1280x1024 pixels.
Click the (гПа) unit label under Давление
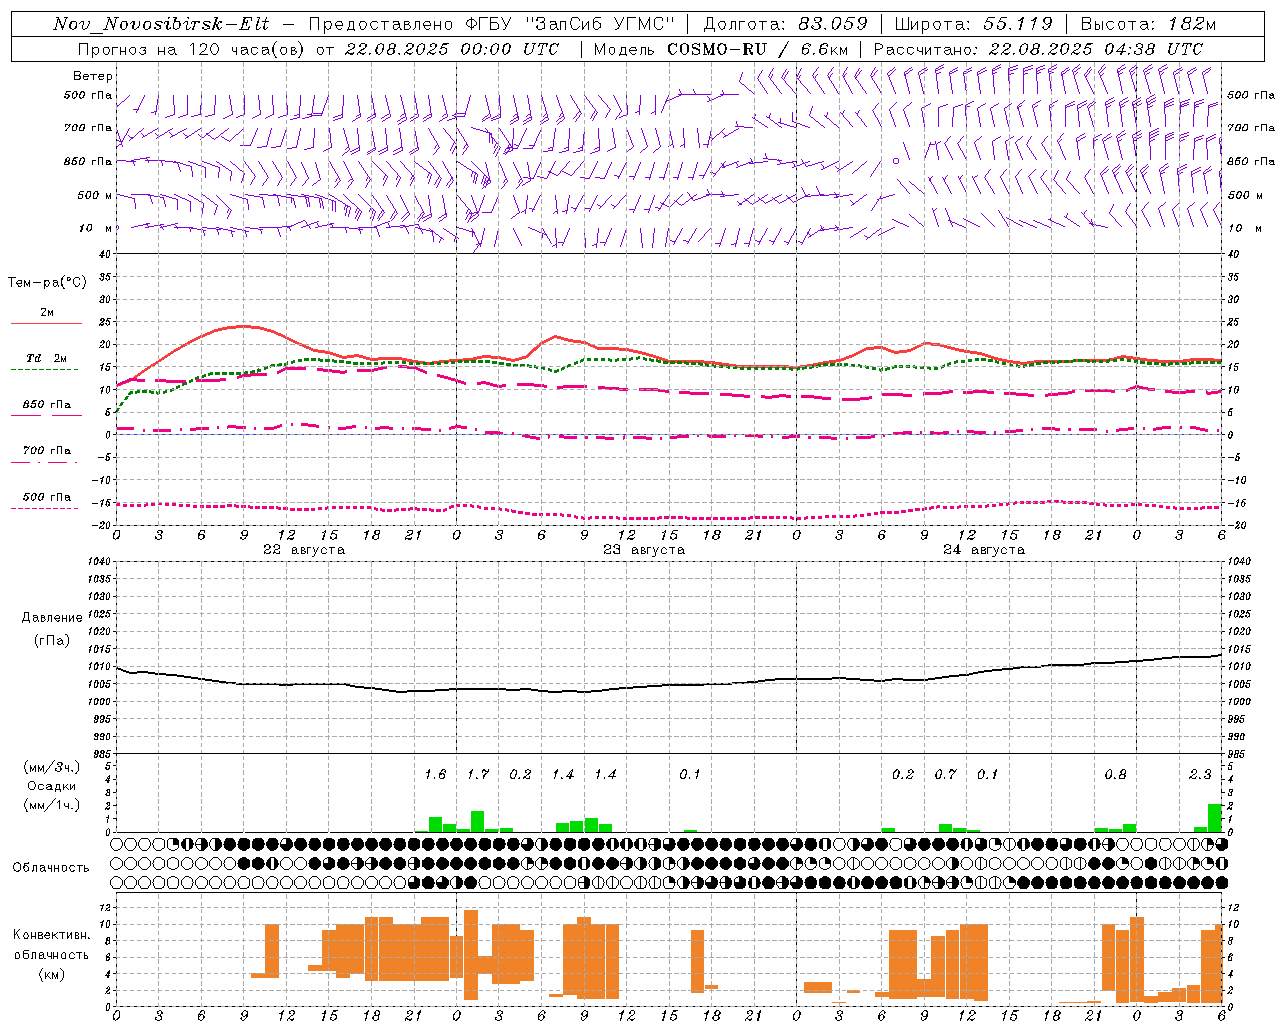(x=52, y=641)
